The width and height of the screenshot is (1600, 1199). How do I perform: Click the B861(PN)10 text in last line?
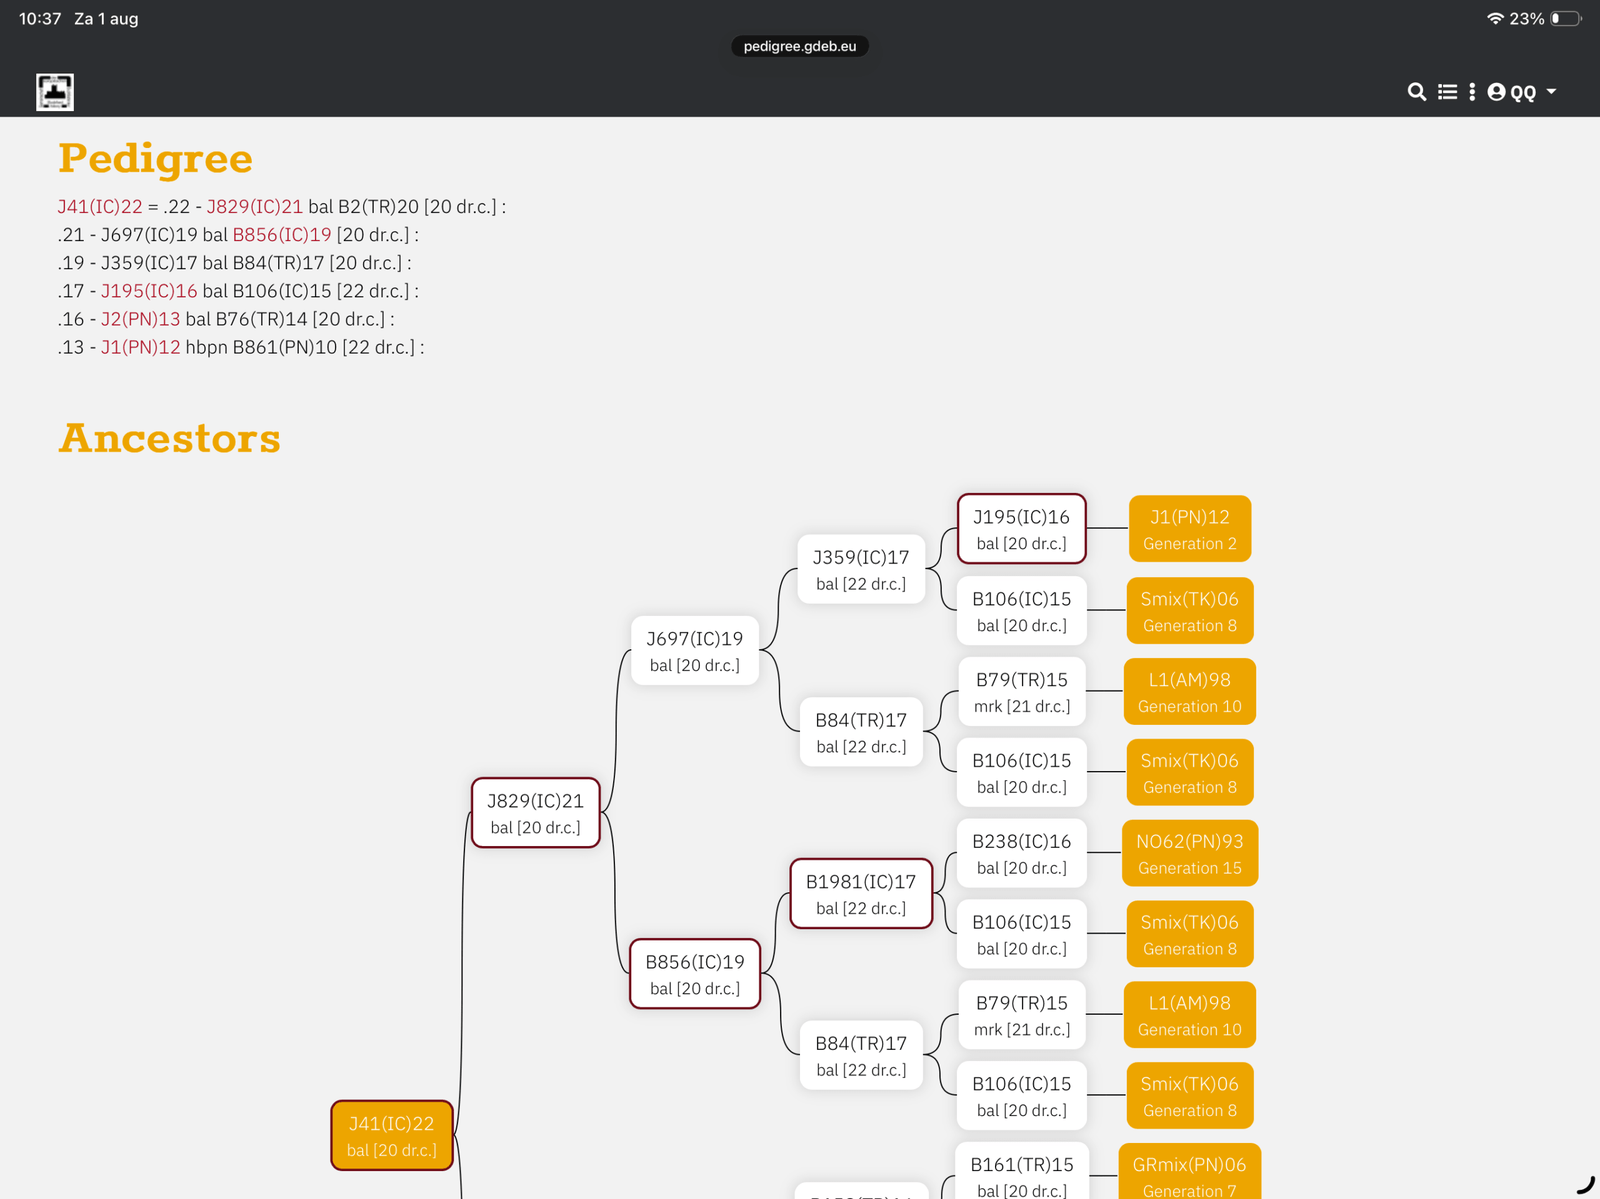point(285,347)
